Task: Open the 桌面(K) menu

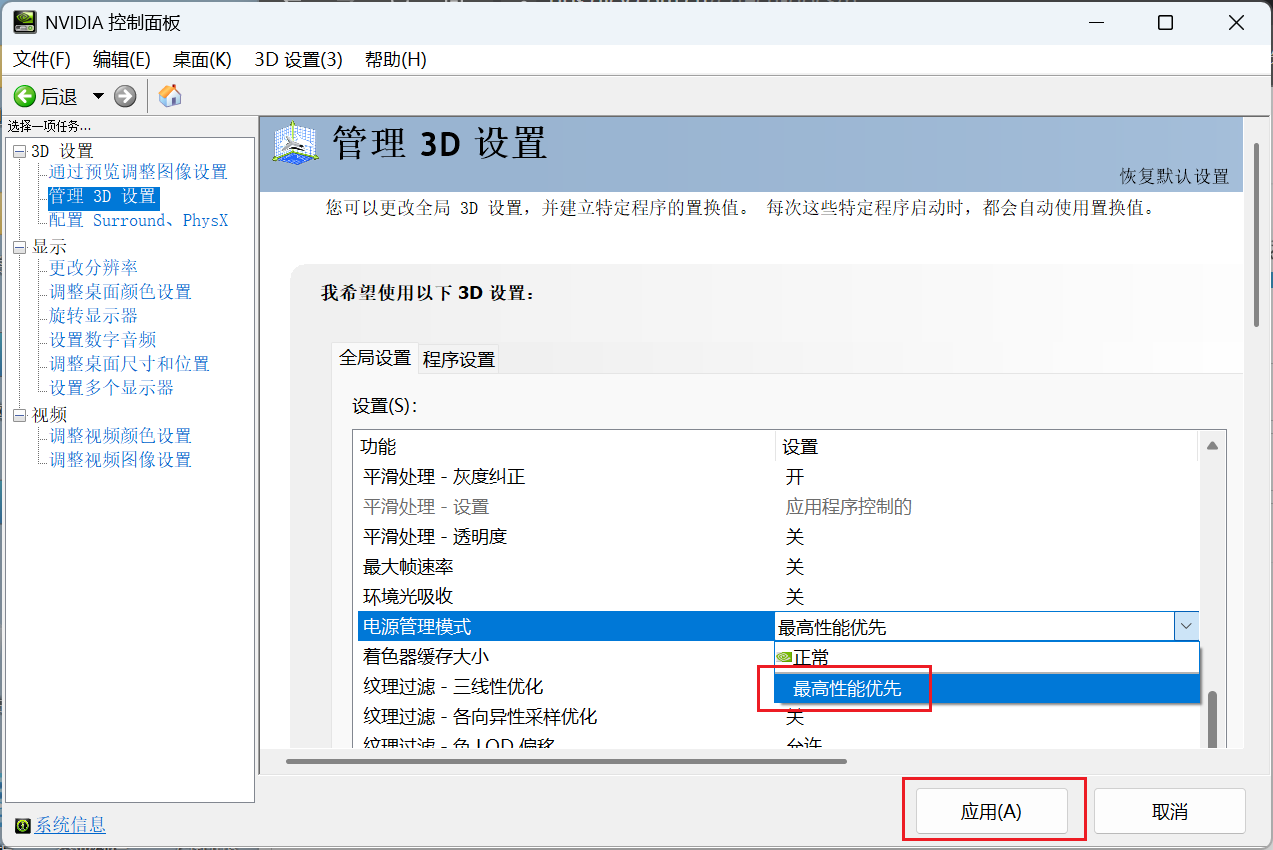Action: click(x=202, y=60)
